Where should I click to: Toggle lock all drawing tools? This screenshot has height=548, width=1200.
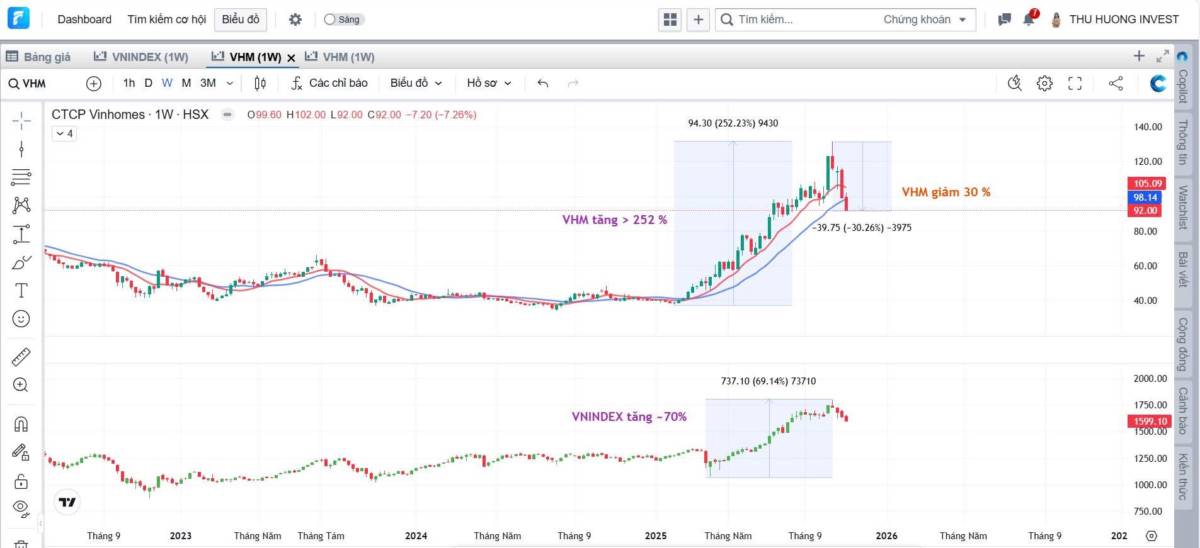tap(21, 481)
